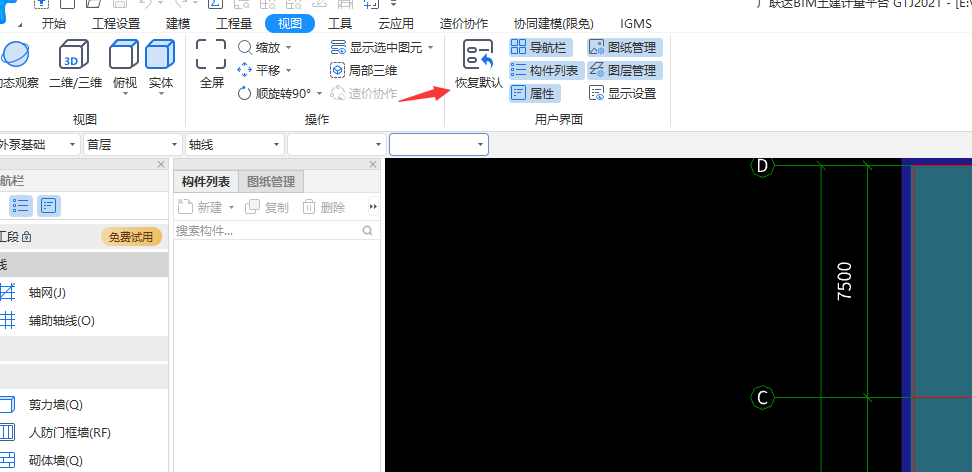Click the 新建 component button
The image size is (972, 472).
point(201,207)
